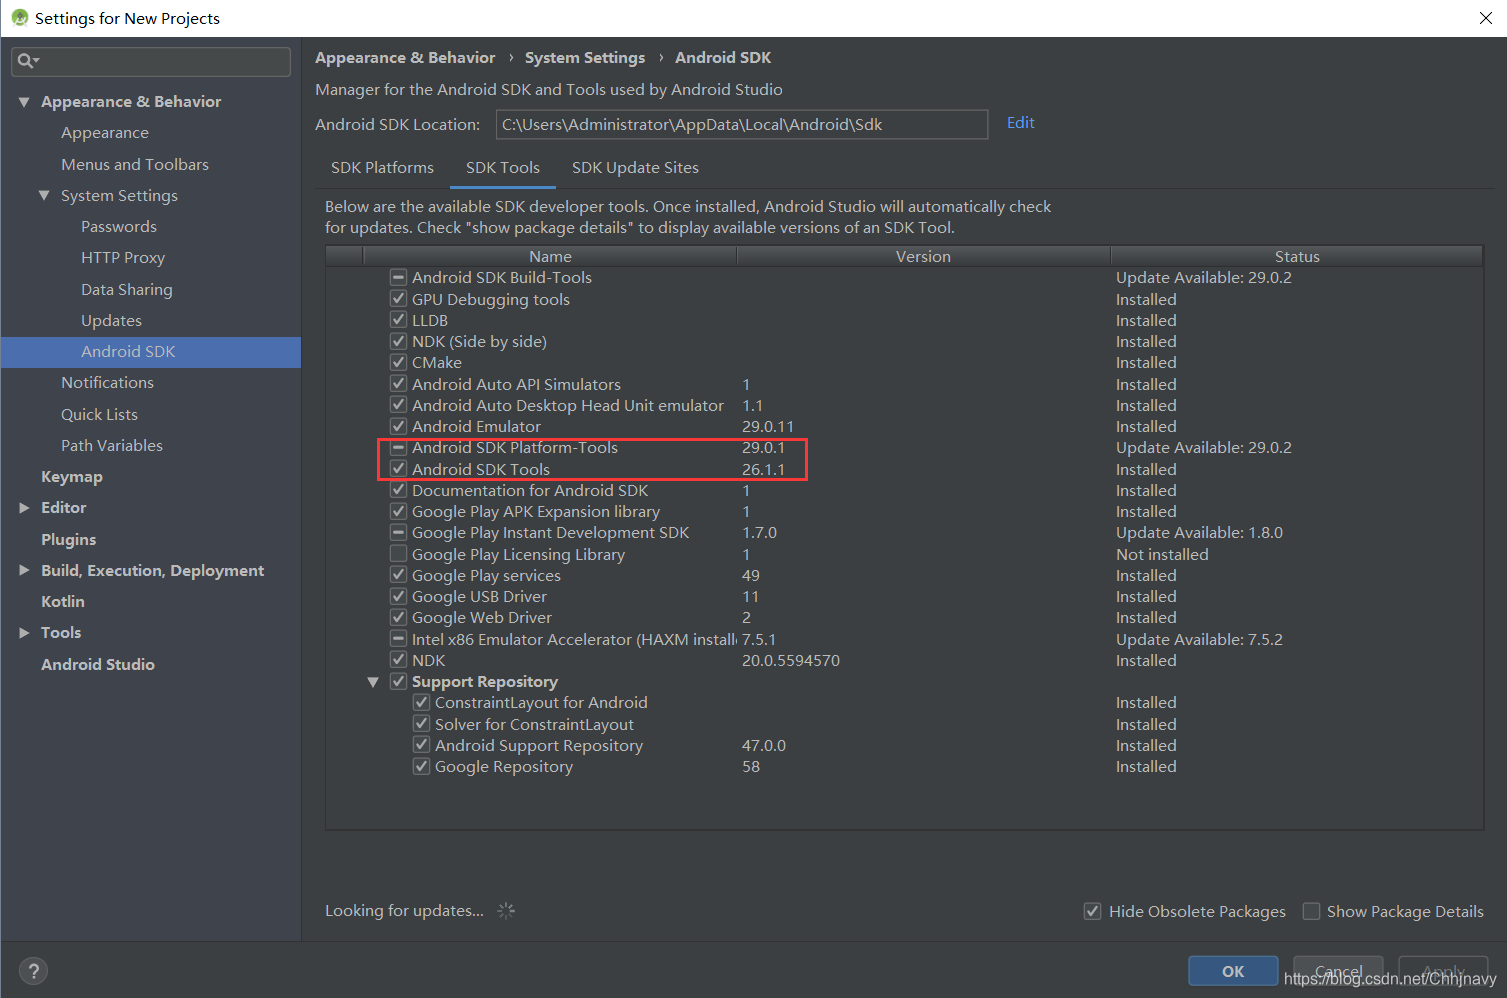Toggle Google USB Driver checkbox
Image resolution: width=1507 pixels, height=998 pixels.
click(x=398, y=596)
